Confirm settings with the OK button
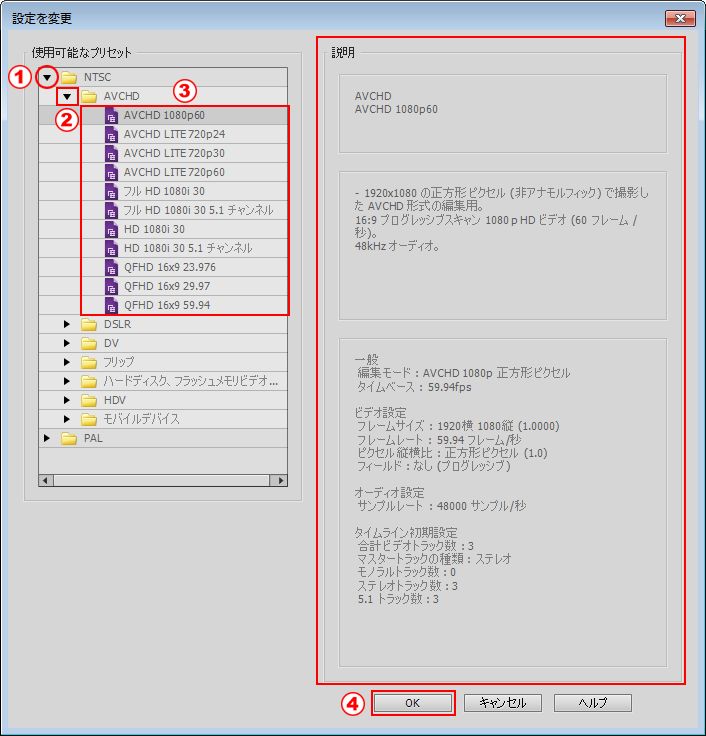 (413, 703)
